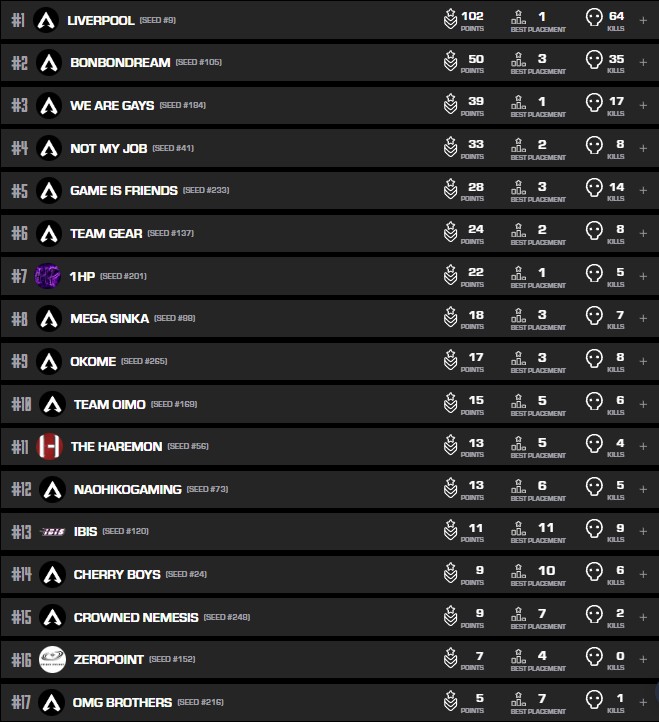Click the points medal icon for BonBonDream
The height and width of the screenshot is (722, 659).
[451, 62]
